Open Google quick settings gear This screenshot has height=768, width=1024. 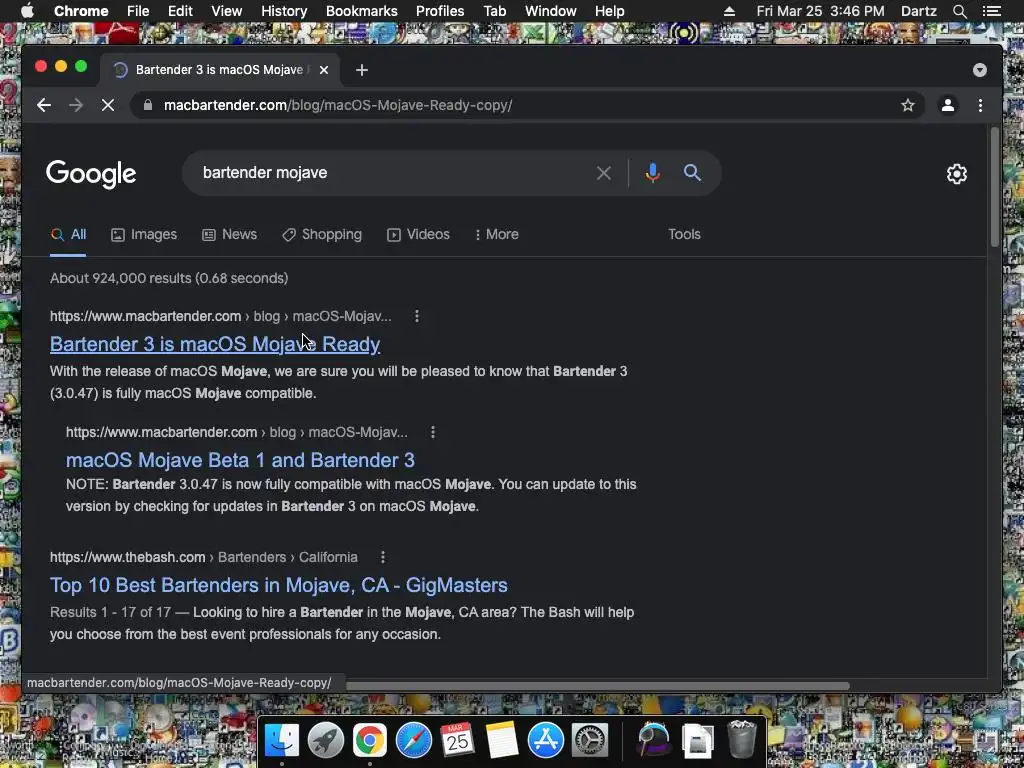coord(957,174)
